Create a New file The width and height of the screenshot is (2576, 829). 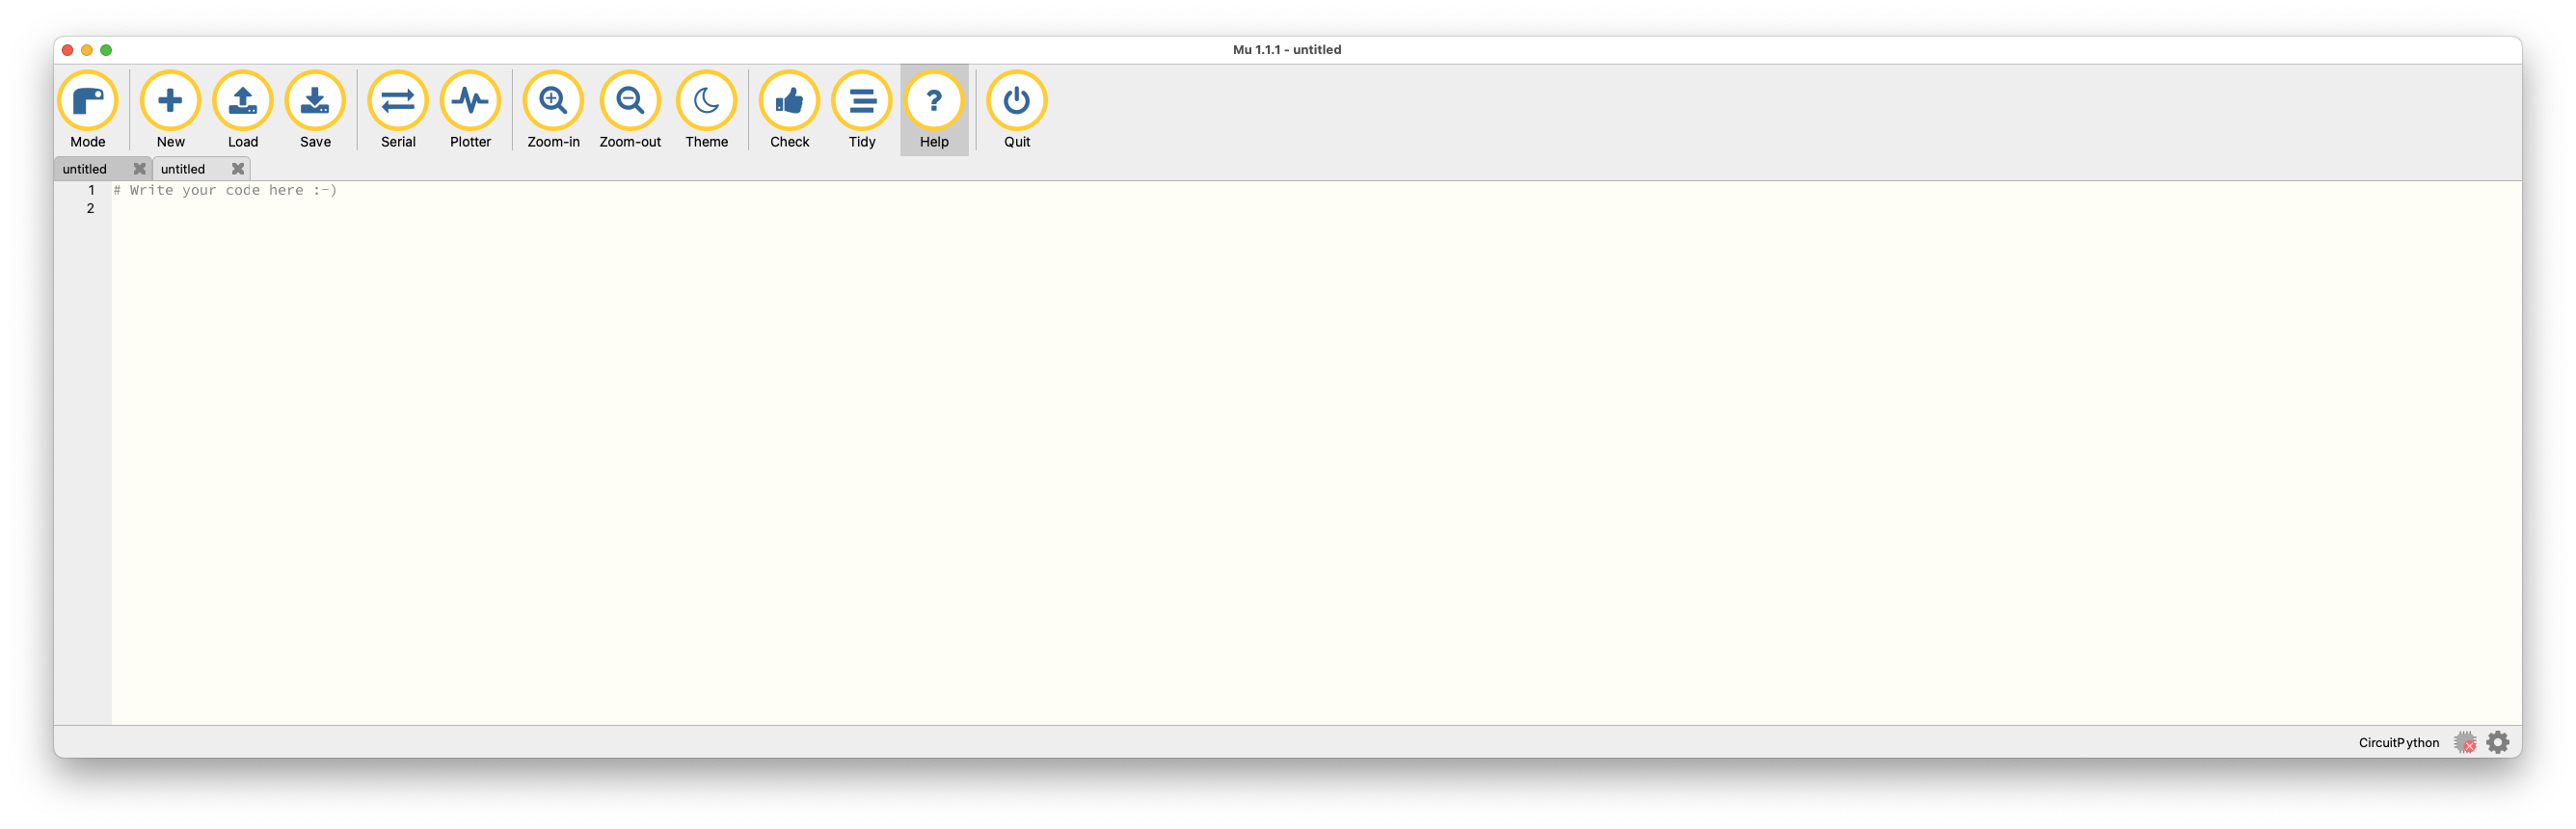(x=170, y=110)
